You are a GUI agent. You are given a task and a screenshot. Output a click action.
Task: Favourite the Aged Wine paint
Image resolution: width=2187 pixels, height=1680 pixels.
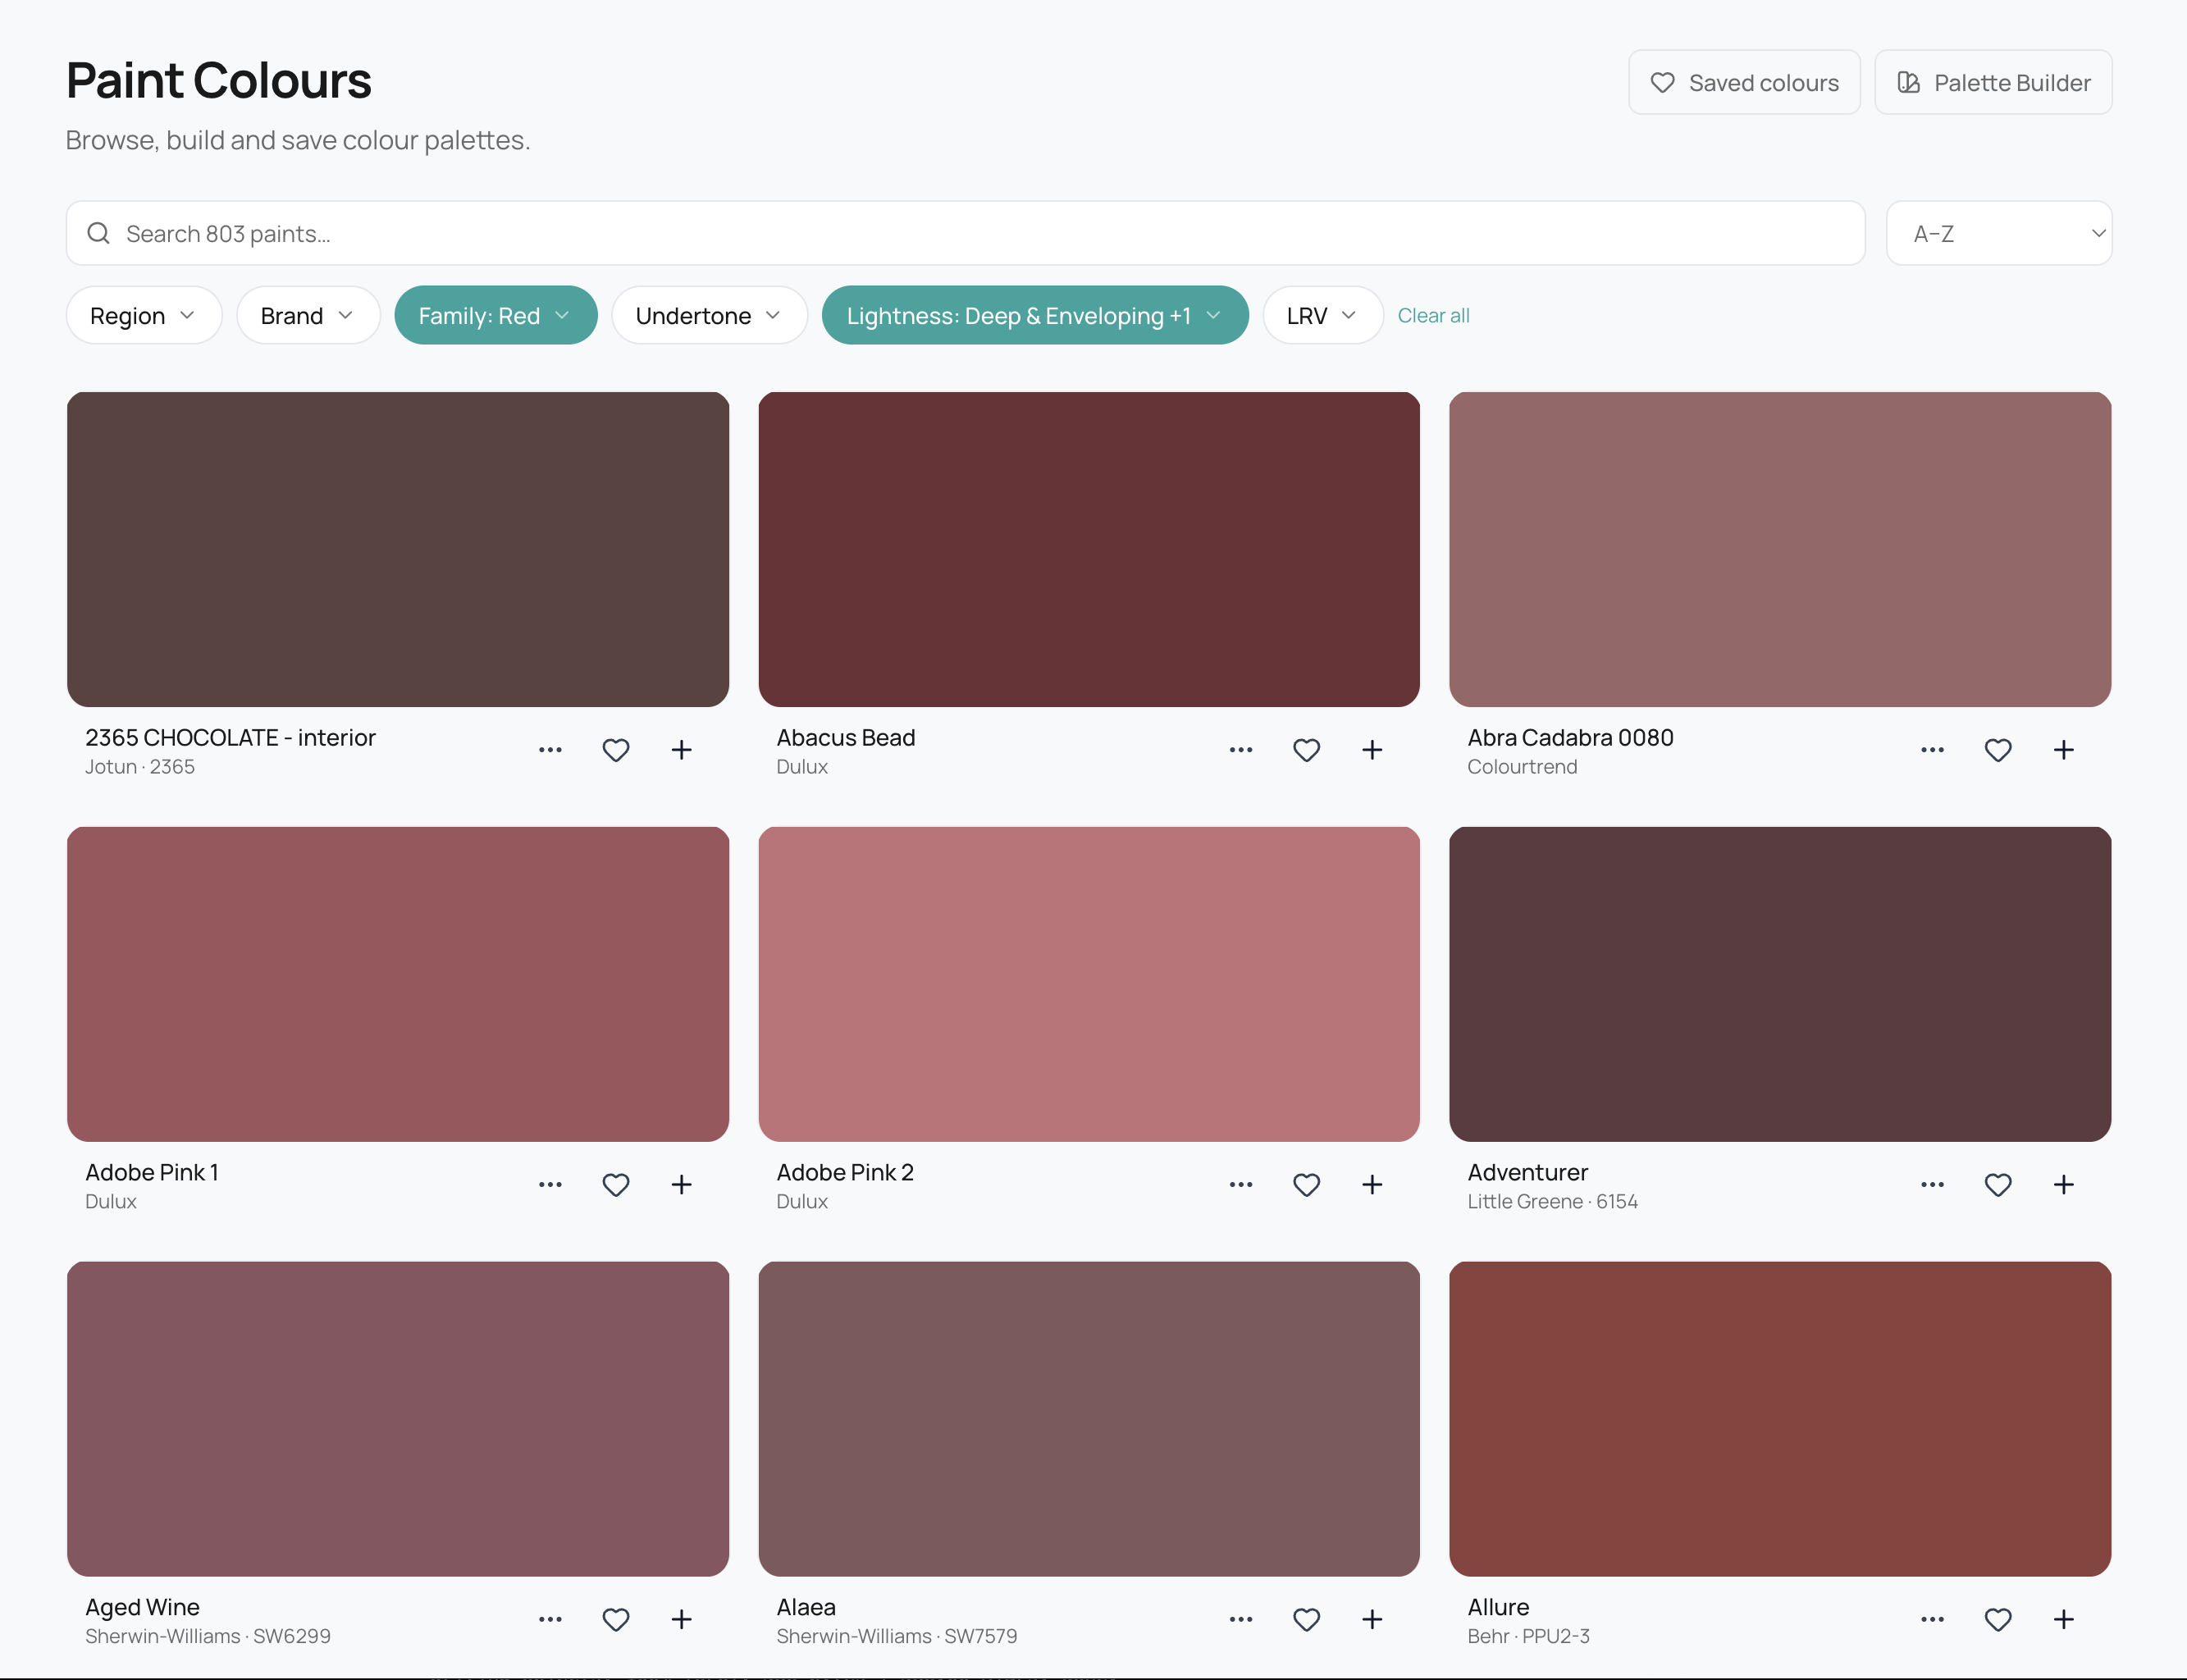point(616,1619)
